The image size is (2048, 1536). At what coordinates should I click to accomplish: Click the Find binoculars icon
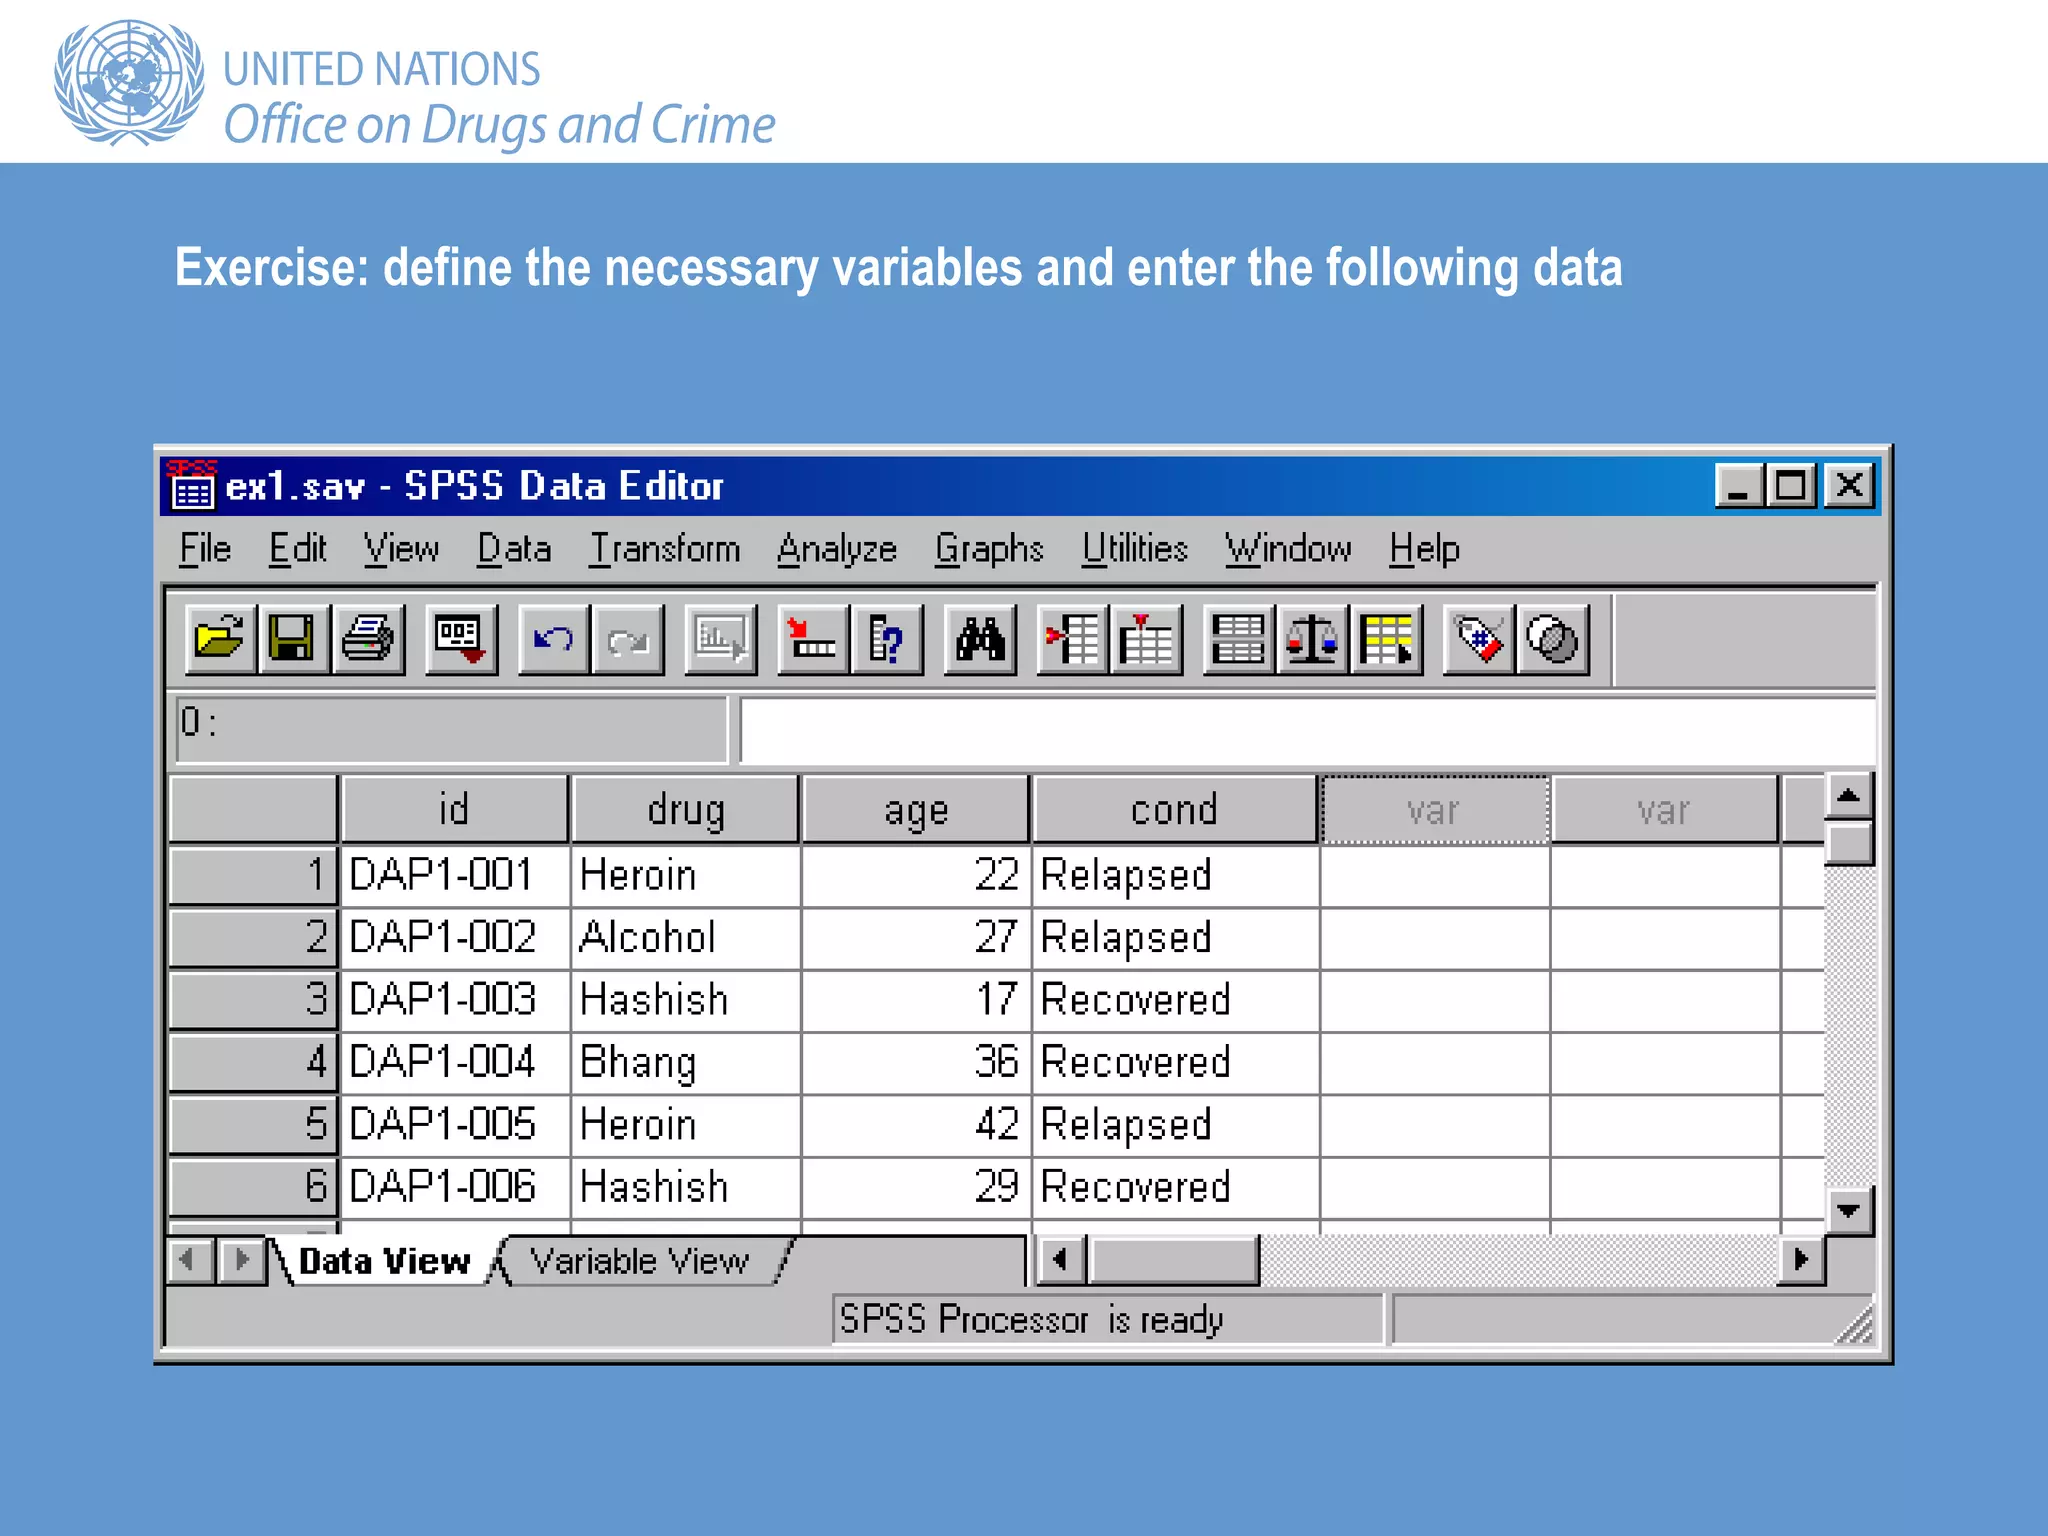point(980,639)
